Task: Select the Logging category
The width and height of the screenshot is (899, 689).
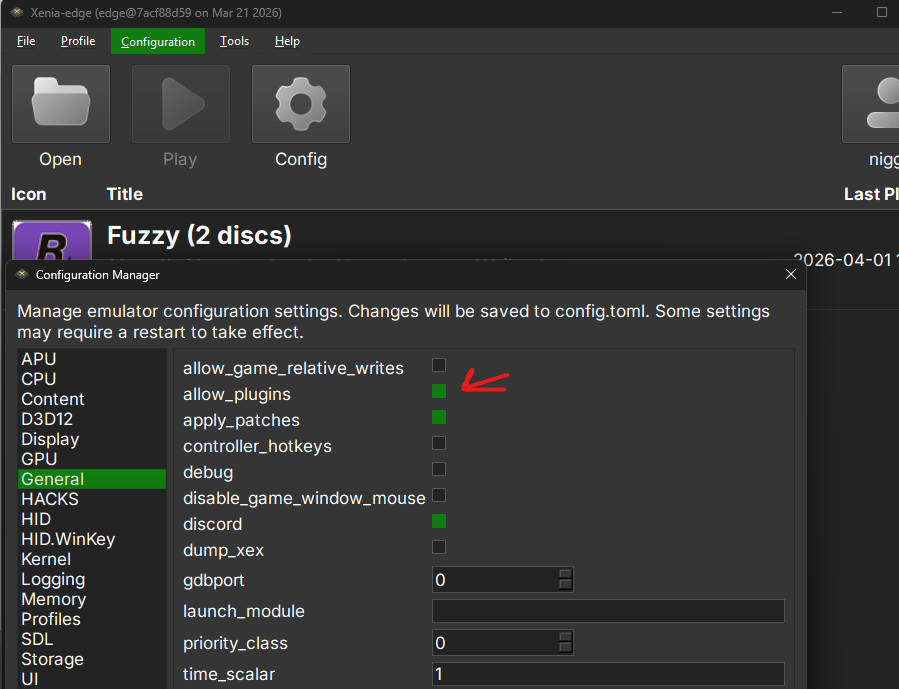Action: (x=92, y=580)
